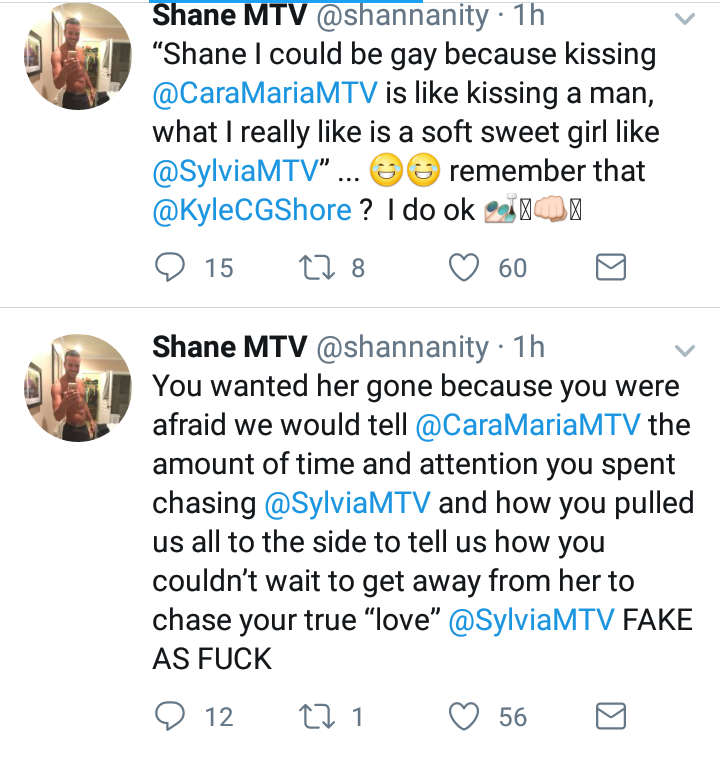Retweet the tweet with 8 retweets
This screenshot has height=760, width=720.
316,268
